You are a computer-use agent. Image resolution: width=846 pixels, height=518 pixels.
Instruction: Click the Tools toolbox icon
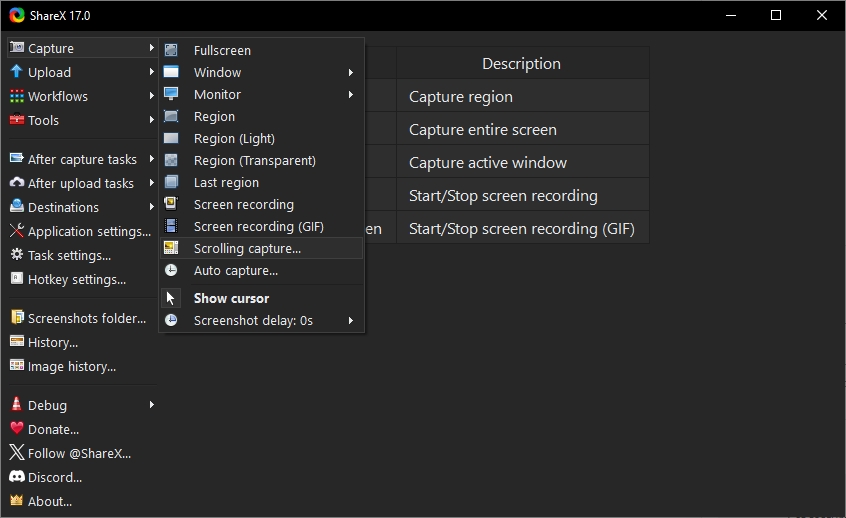click(17, 120)
